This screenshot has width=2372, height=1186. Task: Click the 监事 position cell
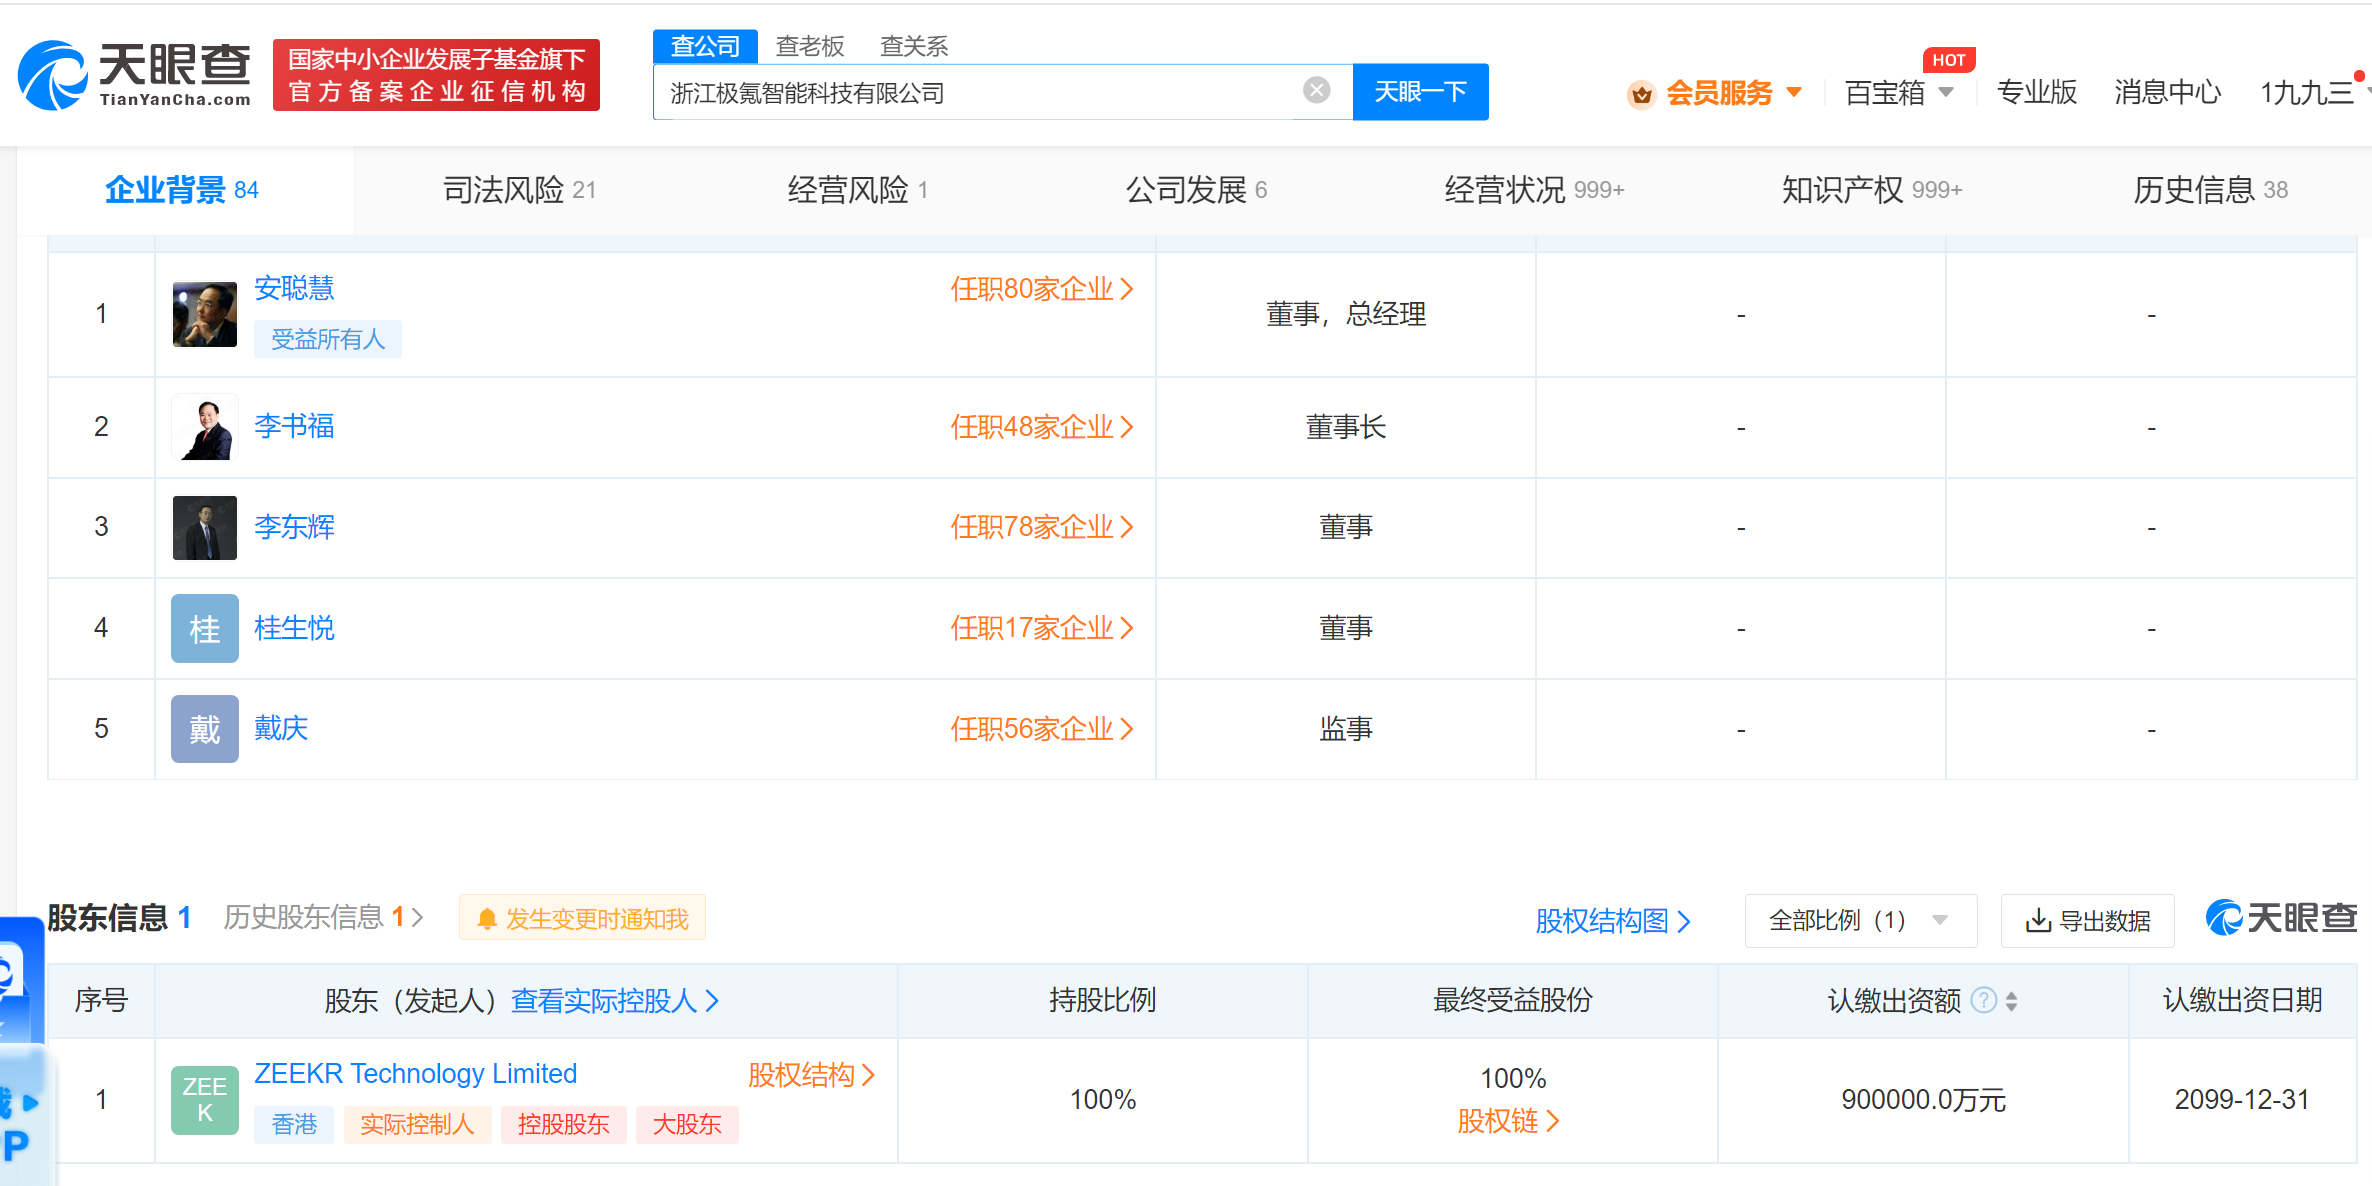pos(1346,729)
